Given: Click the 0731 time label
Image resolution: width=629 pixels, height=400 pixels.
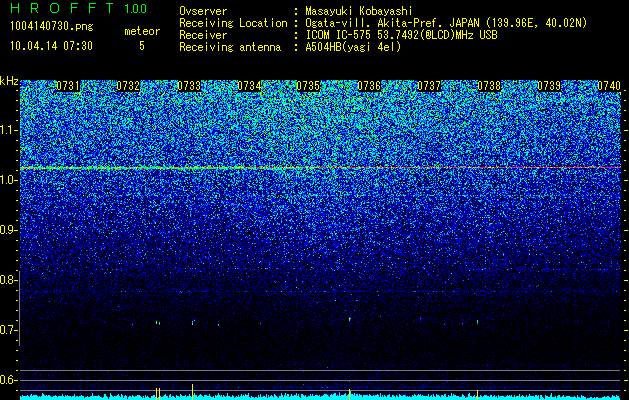Looking at the screenshot, I should click(x=68, y=86).
